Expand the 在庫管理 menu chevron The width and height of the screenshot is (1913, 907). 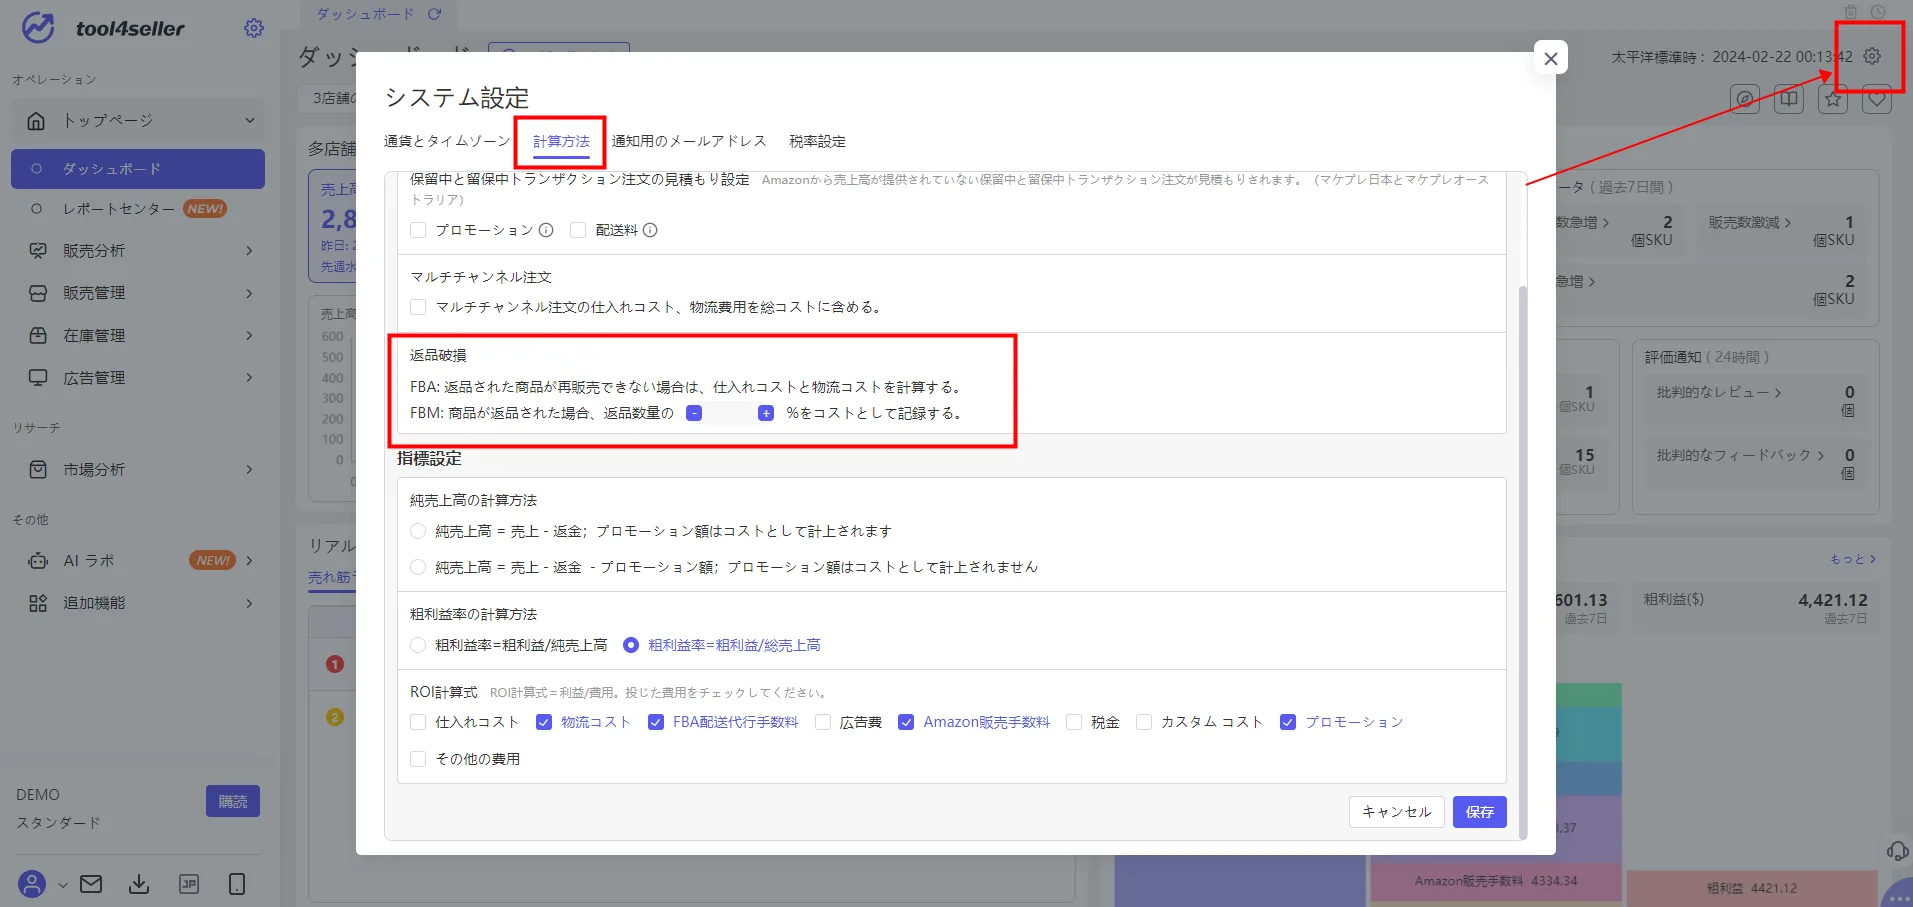tap(249, 335)
